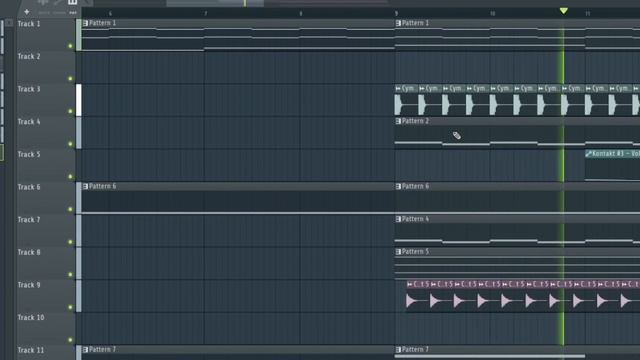Open clip menu icon of Pattern 6 at bar 9
640x360 pixels.
coord(398,187)
